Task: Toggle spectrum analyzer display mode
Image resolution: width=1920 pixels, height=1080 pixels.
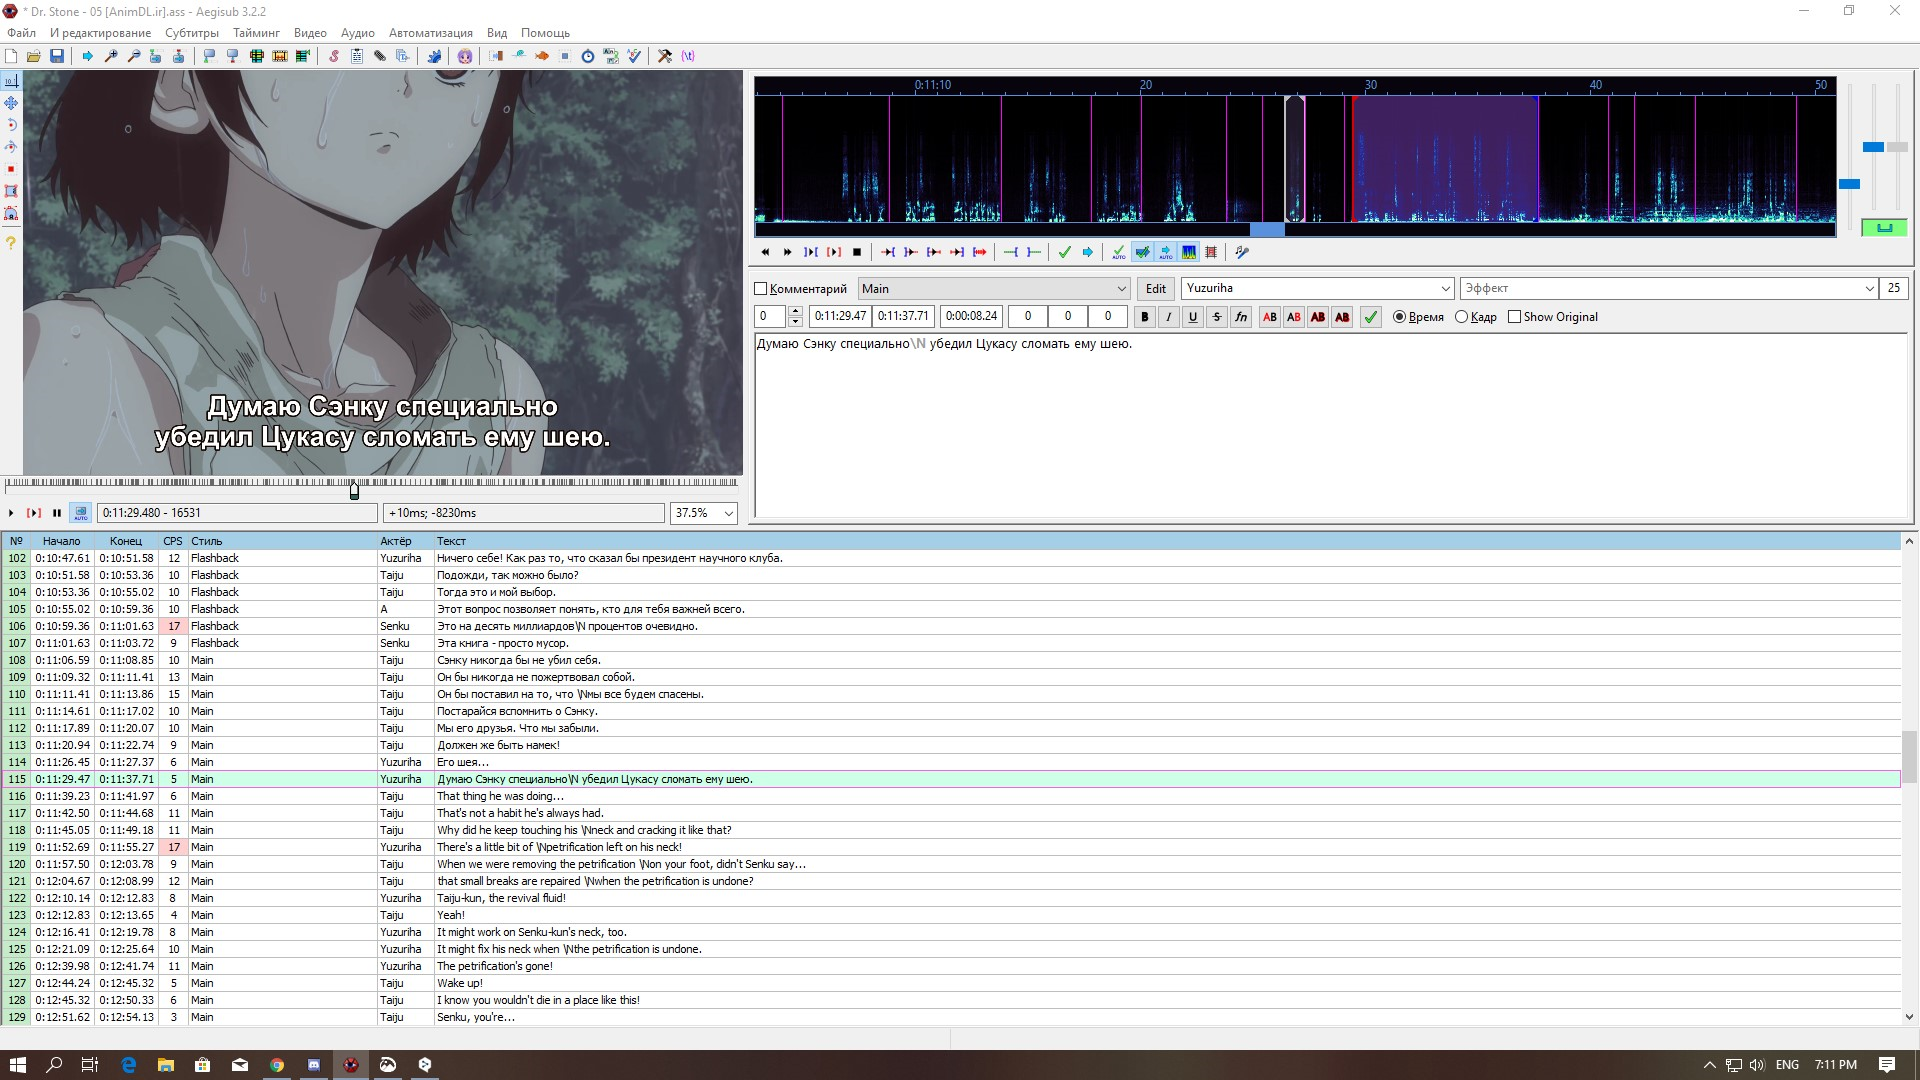Action: point(1188,252)
